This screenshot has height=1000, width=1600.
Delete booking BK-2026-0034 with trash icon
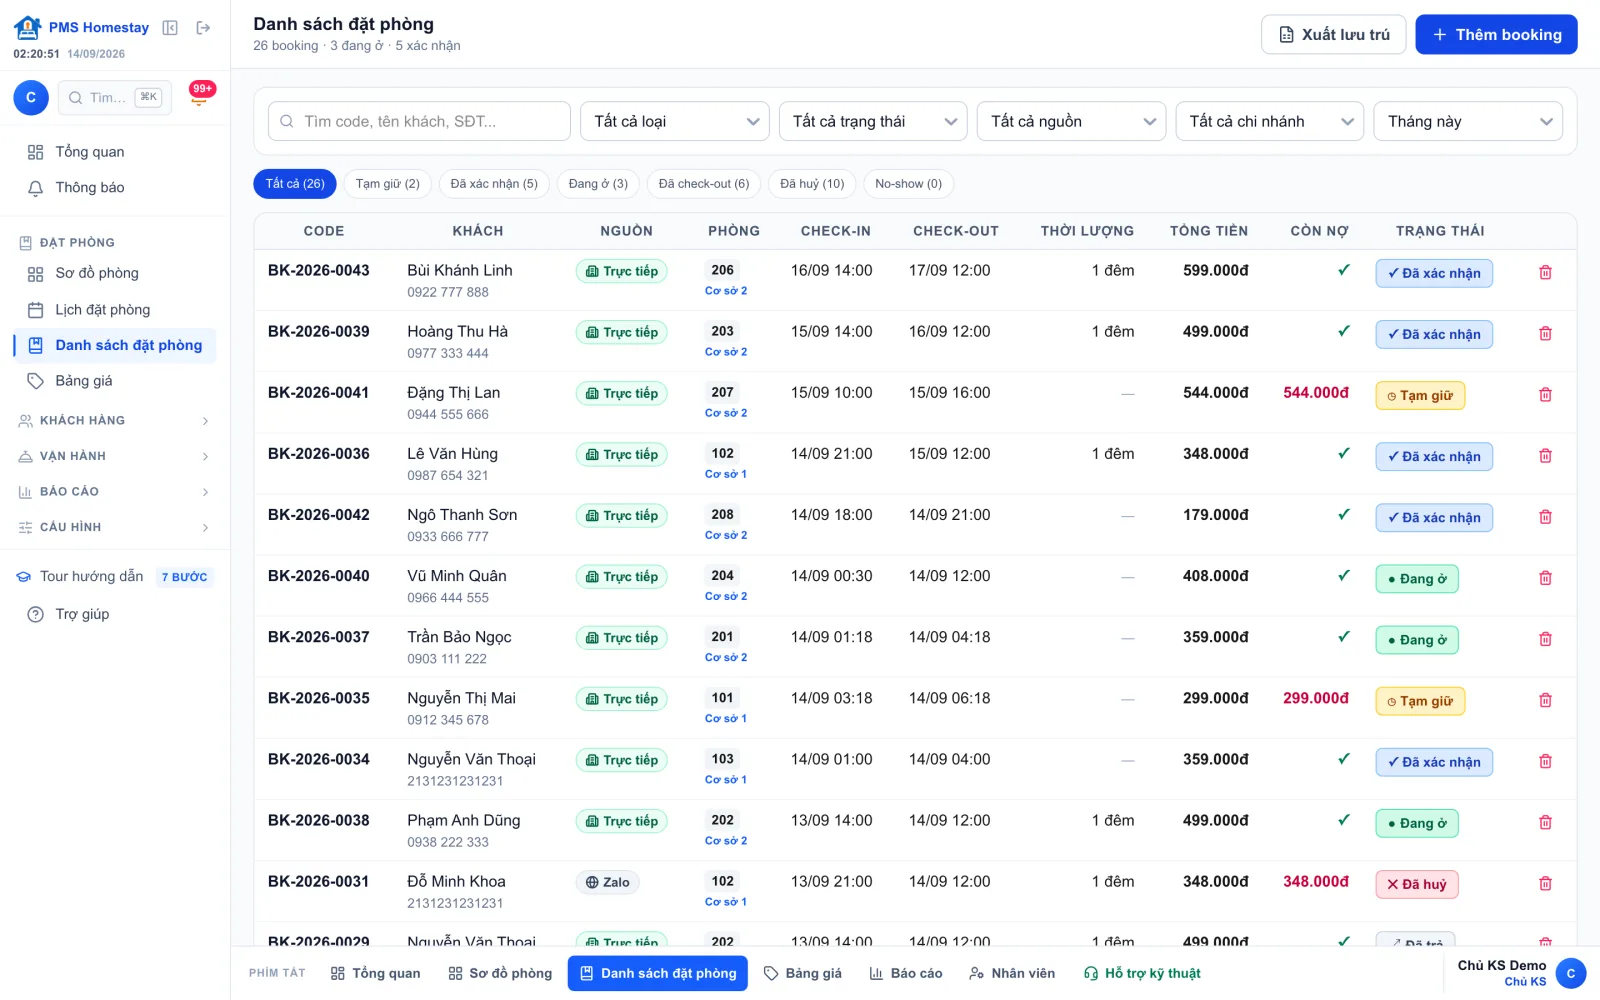point(1545,761)
